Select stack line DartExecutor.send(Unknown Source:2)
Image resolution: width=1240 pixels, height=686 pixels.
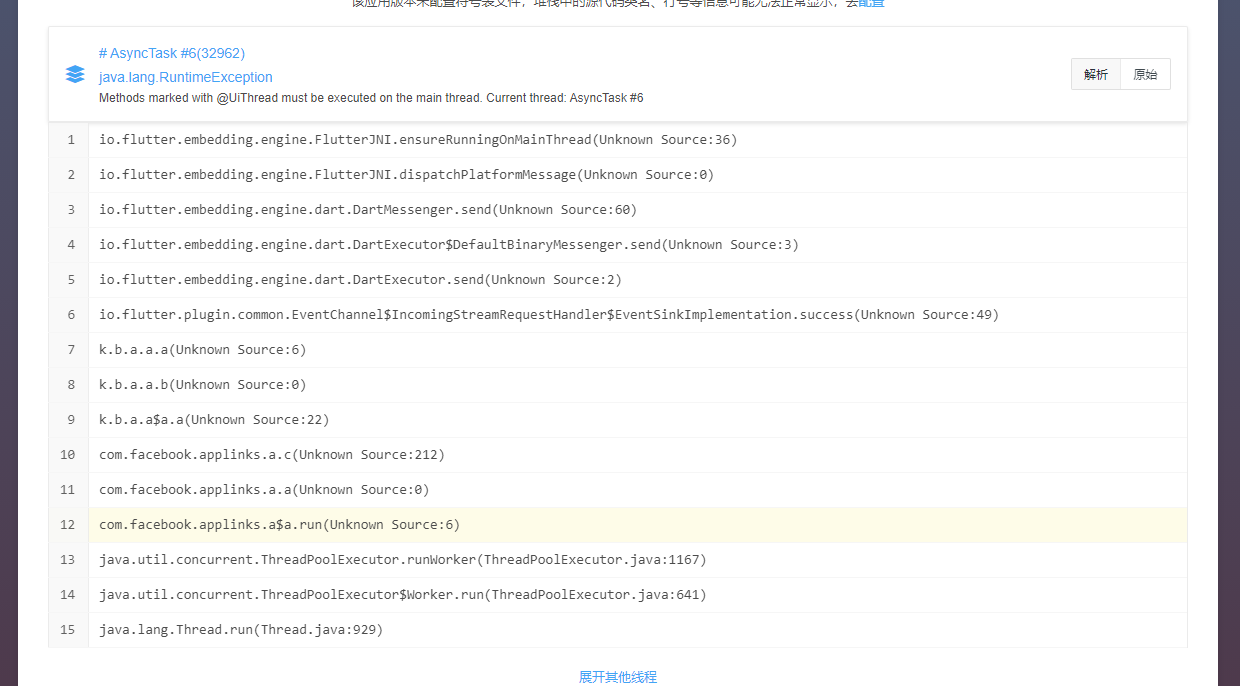[638, 280]
